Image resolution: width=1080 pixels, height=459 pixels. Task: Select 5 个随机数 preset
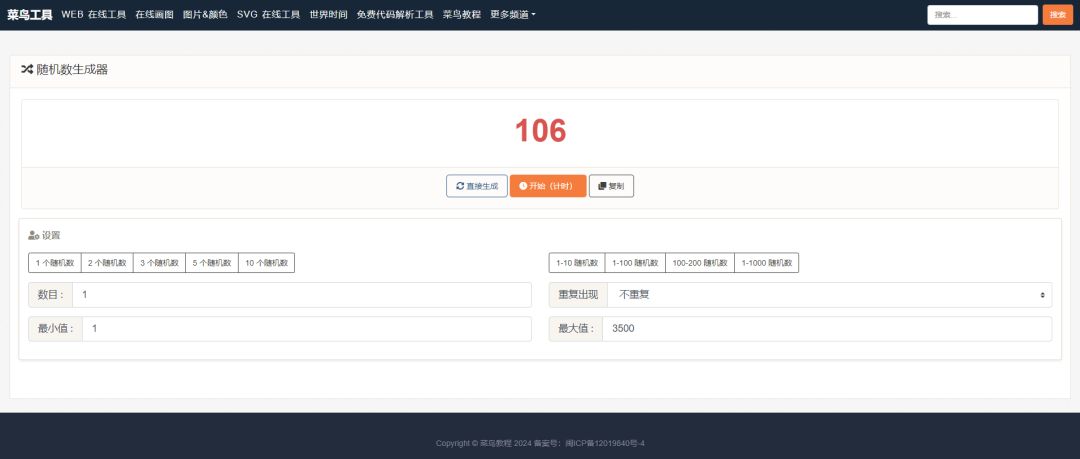click(211, 263)
